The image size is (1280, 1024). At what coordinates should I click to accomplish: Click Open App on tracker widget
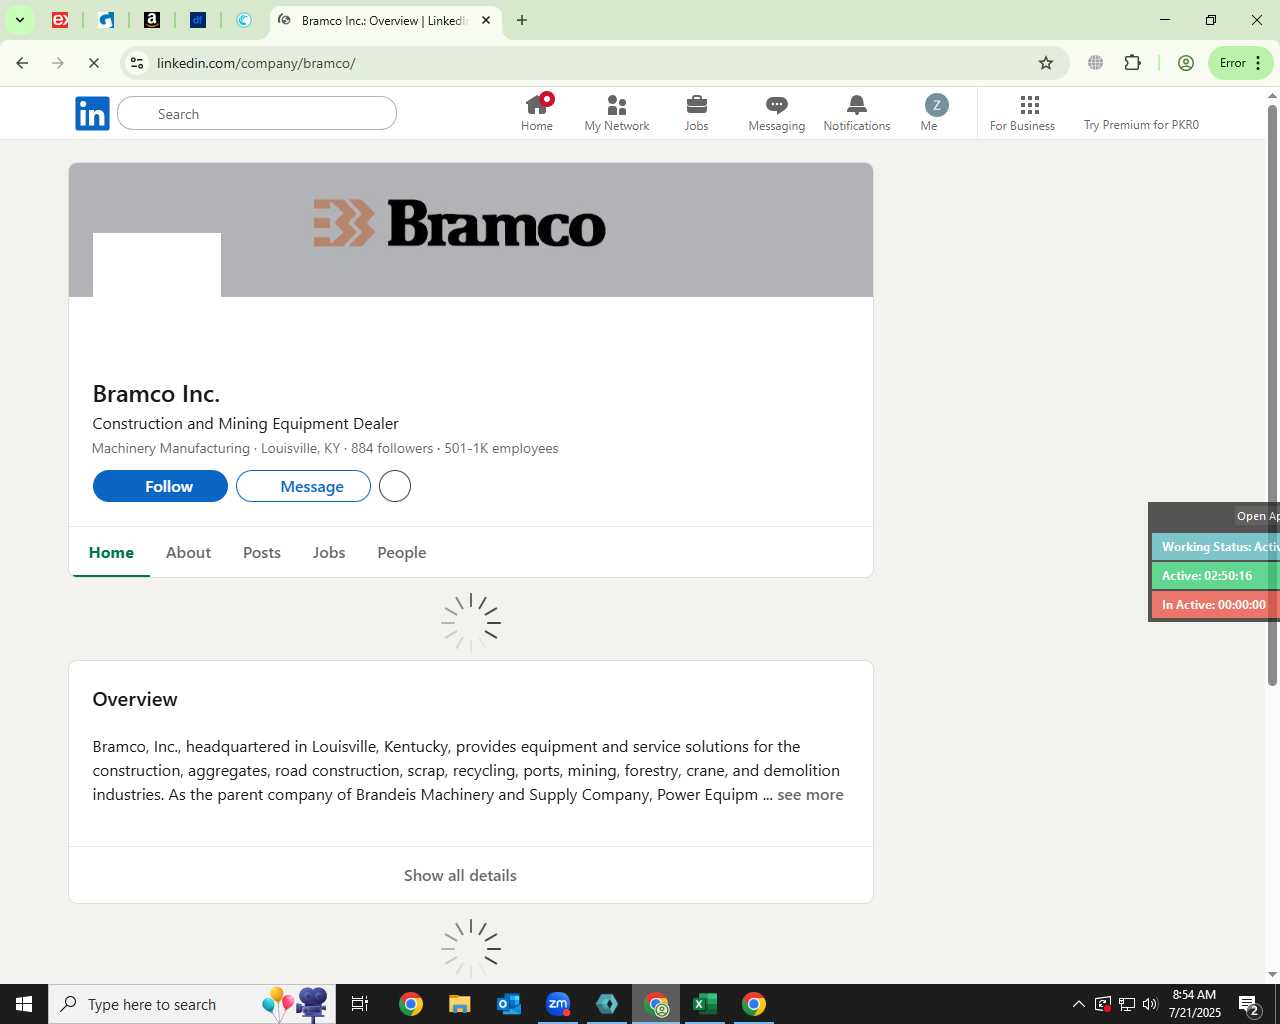click(x=1257, y=516)
